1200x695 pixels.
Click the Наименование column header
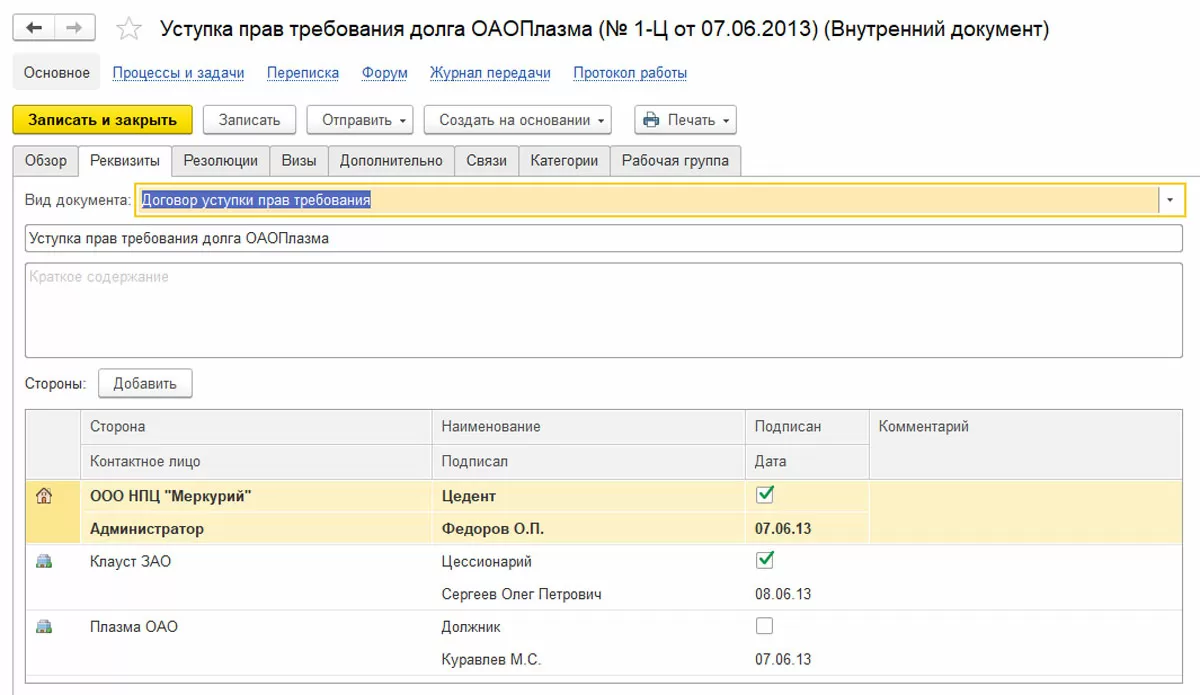pos(588,426)
